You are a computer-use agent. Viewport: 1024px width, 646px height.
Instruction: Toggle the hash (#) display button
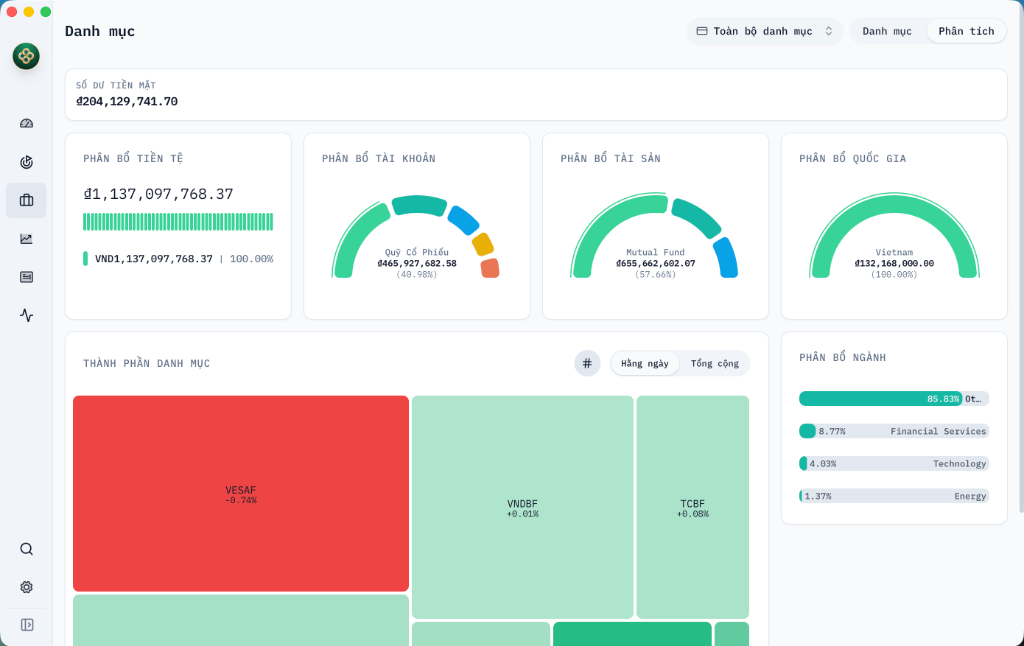click(x=587, y=363)
